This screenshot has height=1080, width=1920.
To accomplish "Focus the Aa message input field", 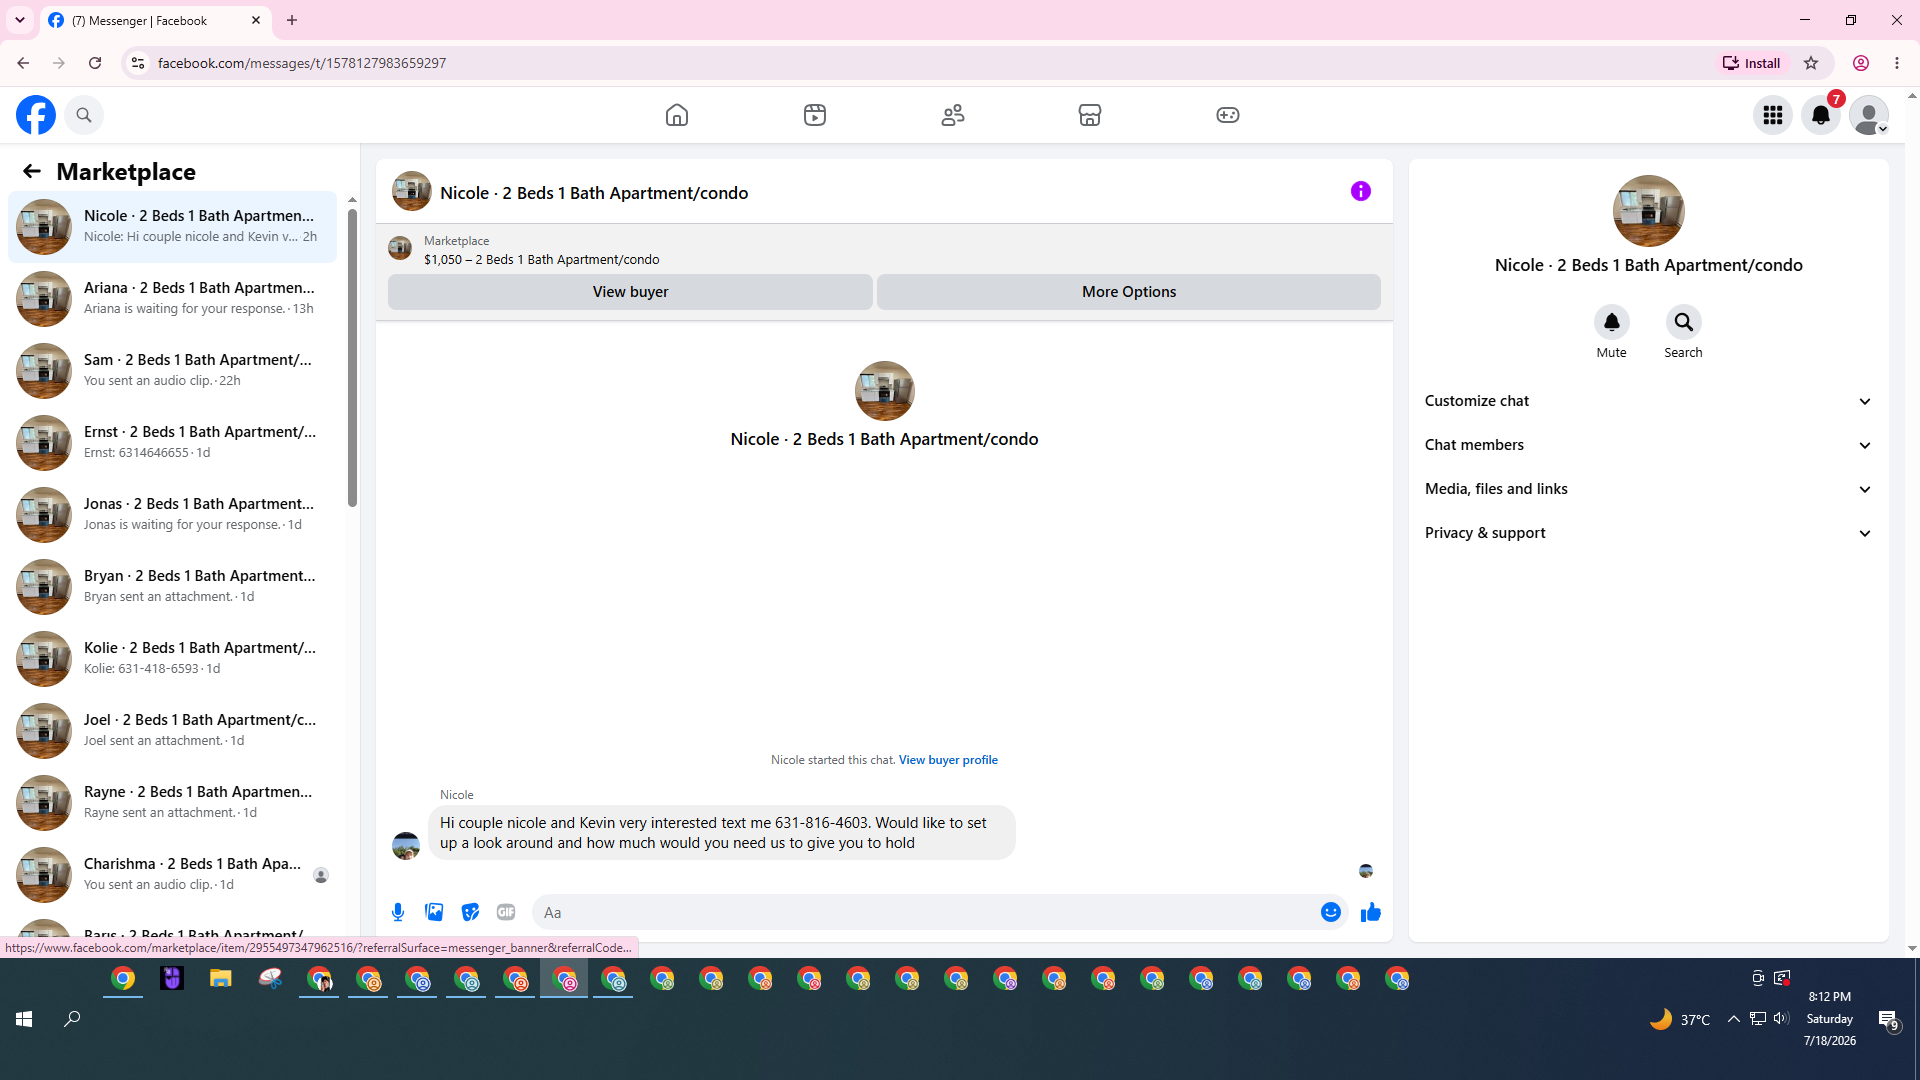I will (x=926, y=912).
